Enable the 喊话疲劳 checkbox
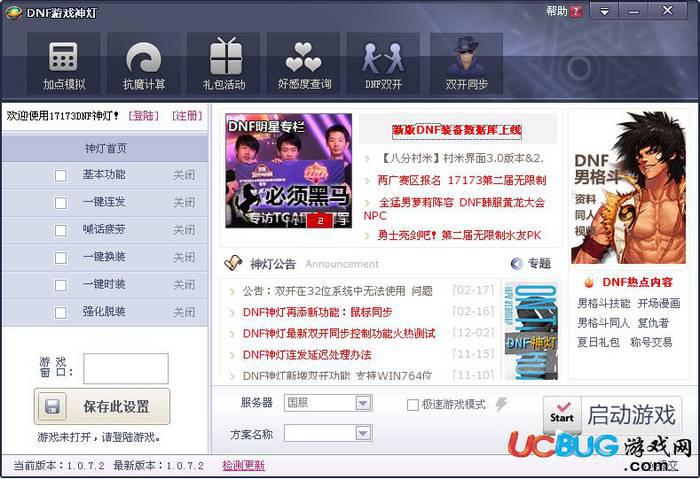 click(x=61, y=230)
